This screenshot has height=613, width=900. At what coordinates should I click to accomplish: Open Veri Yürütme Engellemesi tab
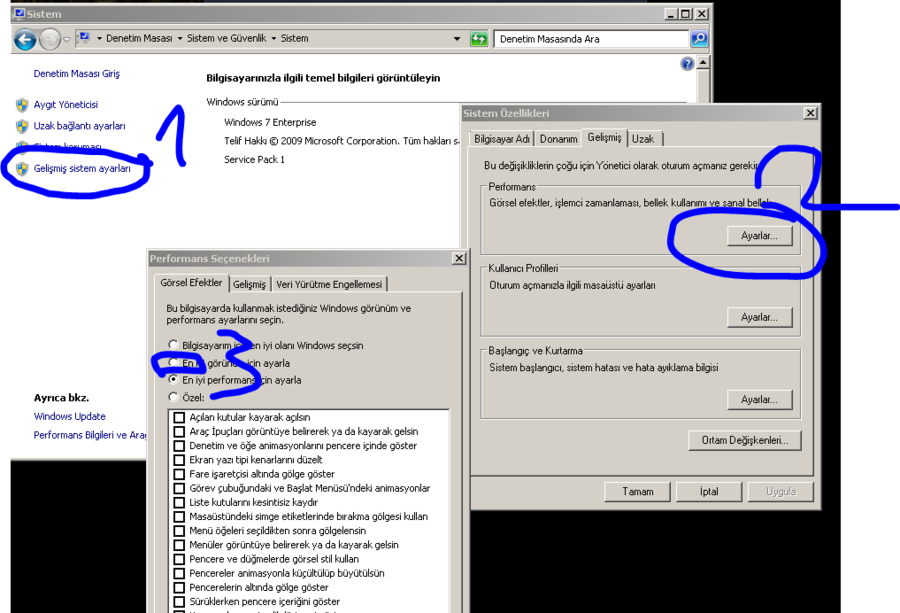pos(329,284)
